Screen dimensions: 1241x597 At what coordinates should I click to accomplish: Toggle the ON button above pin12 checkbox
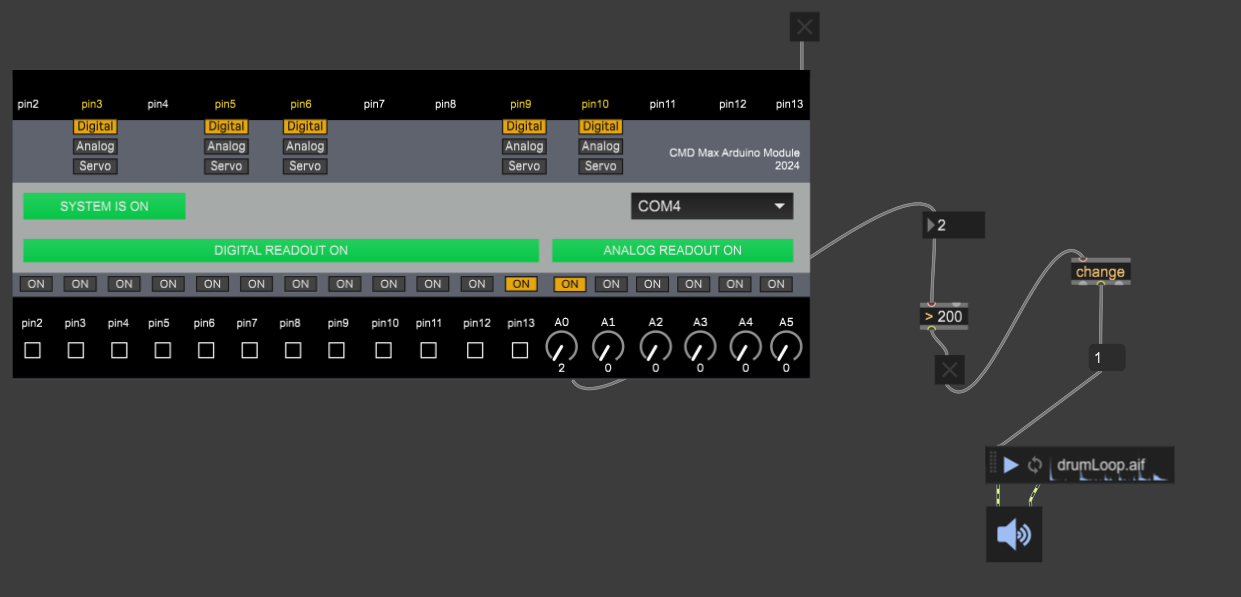pyautogui.click(x=477, y=284)
